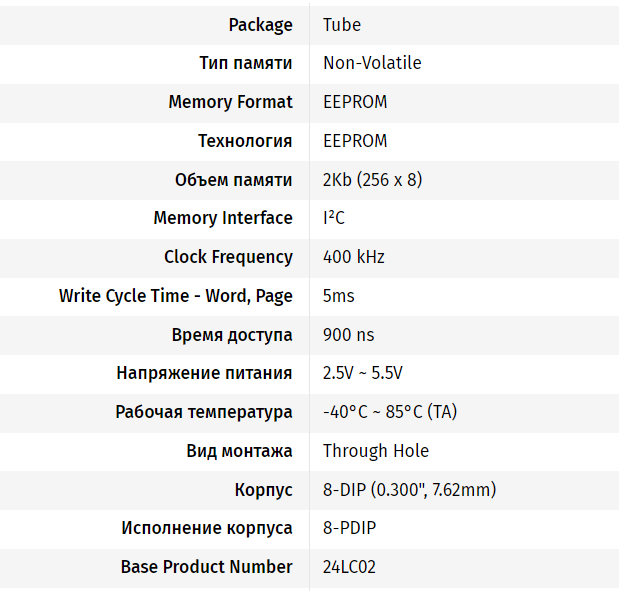Click the Memory Format label

pyautogui.click(x=230, y=102)
